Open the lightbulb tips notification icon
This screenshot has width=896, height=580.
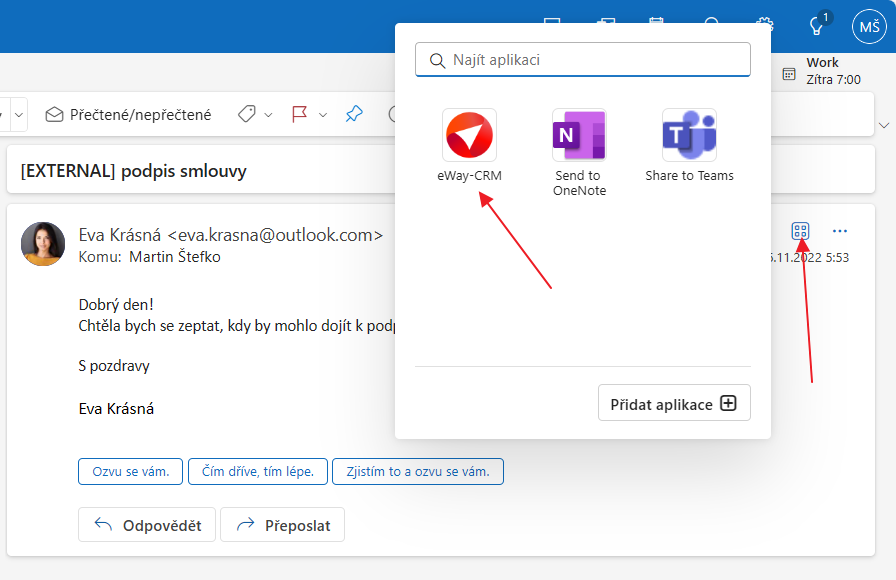click(817, 26)
